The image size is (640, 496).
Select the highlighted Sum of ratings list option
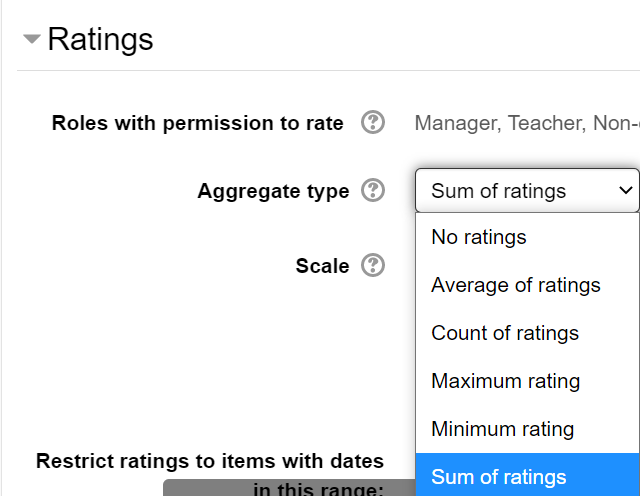498,477
